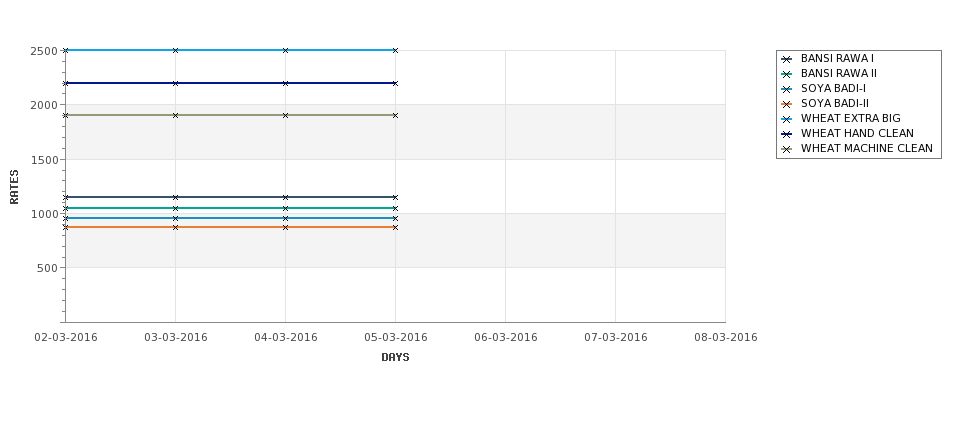Click the green line data point on 04-03-2016
This screenshot has height=429, width=975.
click(x=285, y=208)
